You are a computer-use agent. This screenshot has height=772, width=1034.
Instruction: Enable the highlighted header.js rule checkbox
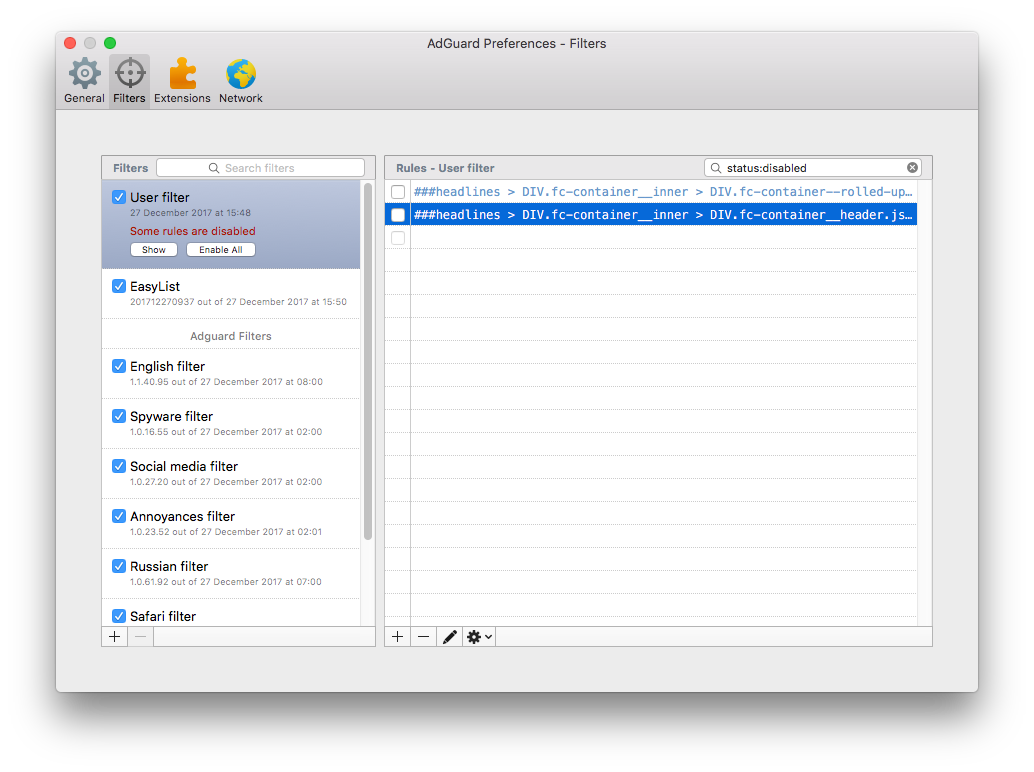coord(398,215)
